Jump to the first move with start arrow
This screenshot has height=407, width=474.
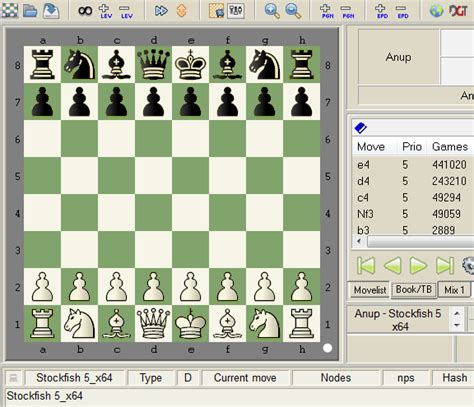tap(366, 266)
